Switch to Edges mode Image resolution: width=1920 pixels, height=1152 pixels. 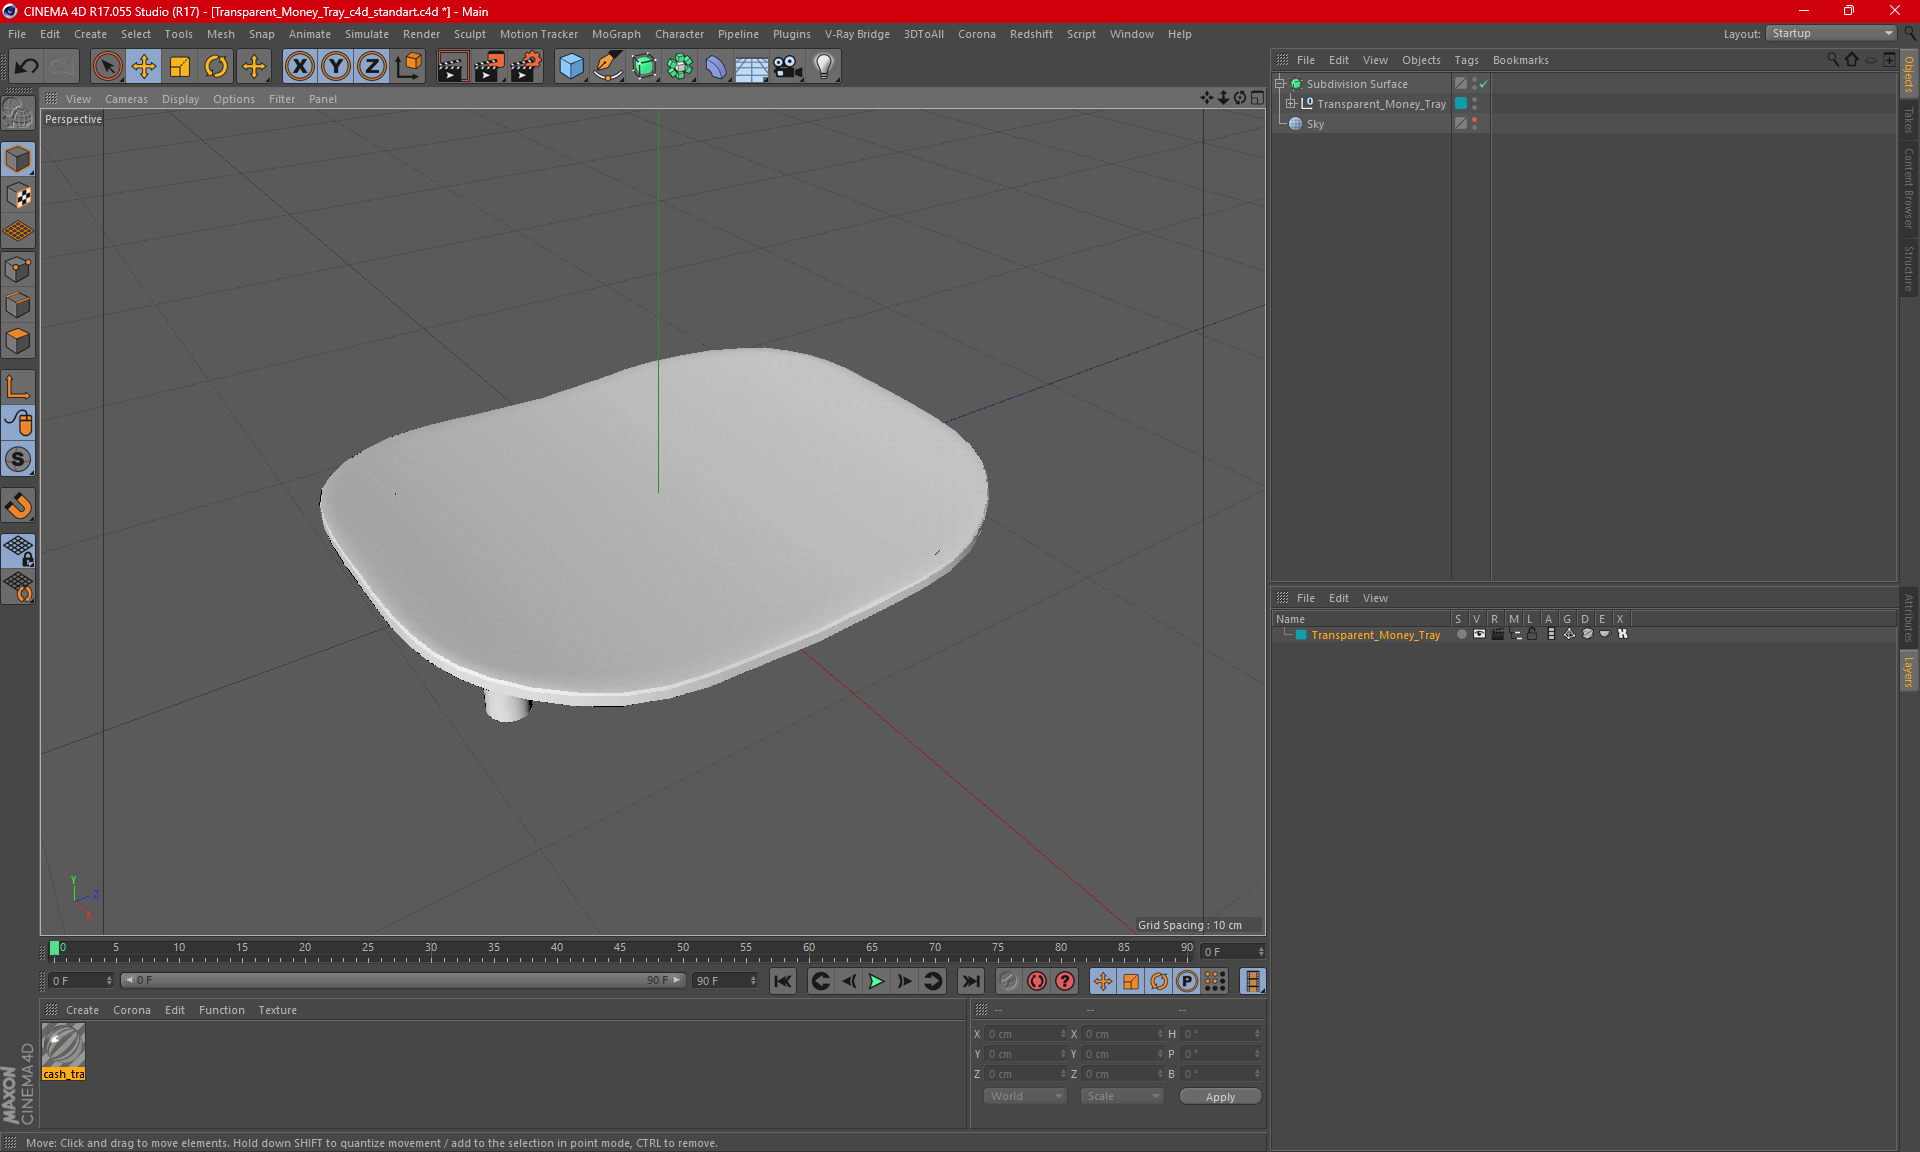18,305
